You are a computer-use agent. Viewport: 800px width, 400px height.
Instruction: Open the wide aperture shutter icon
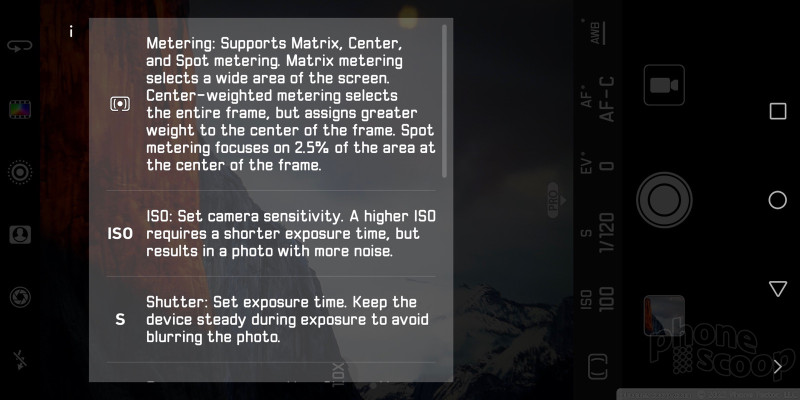(x=20, y=297)
